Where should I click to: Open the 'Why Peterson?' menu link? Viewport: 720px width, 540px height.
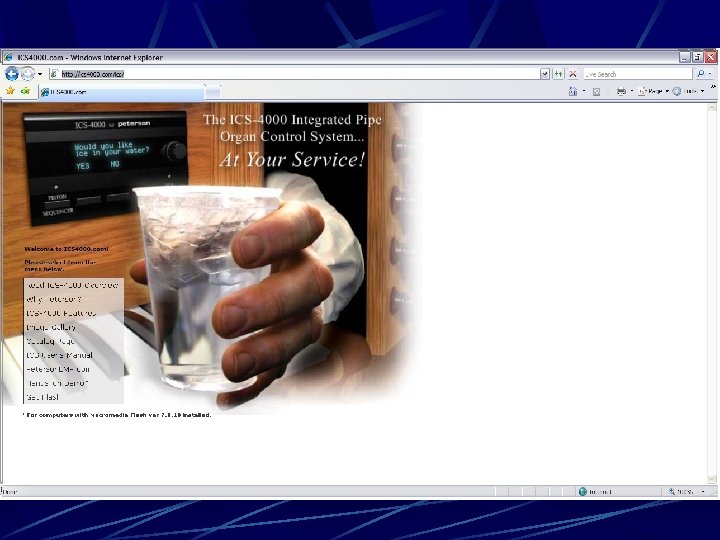click(54, 299)
